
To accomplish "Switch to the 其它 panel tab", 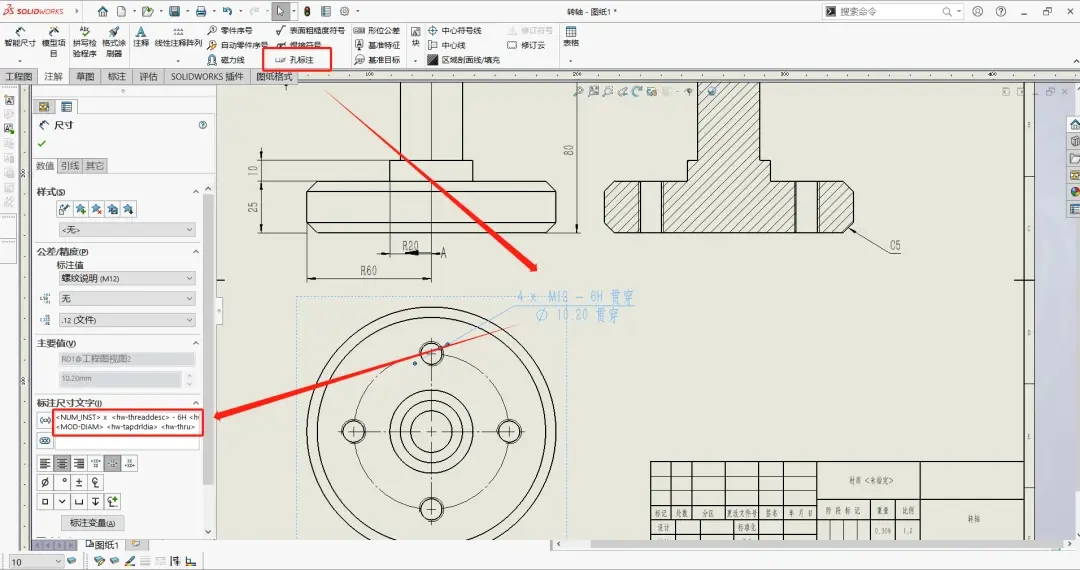I will [95, 166].
